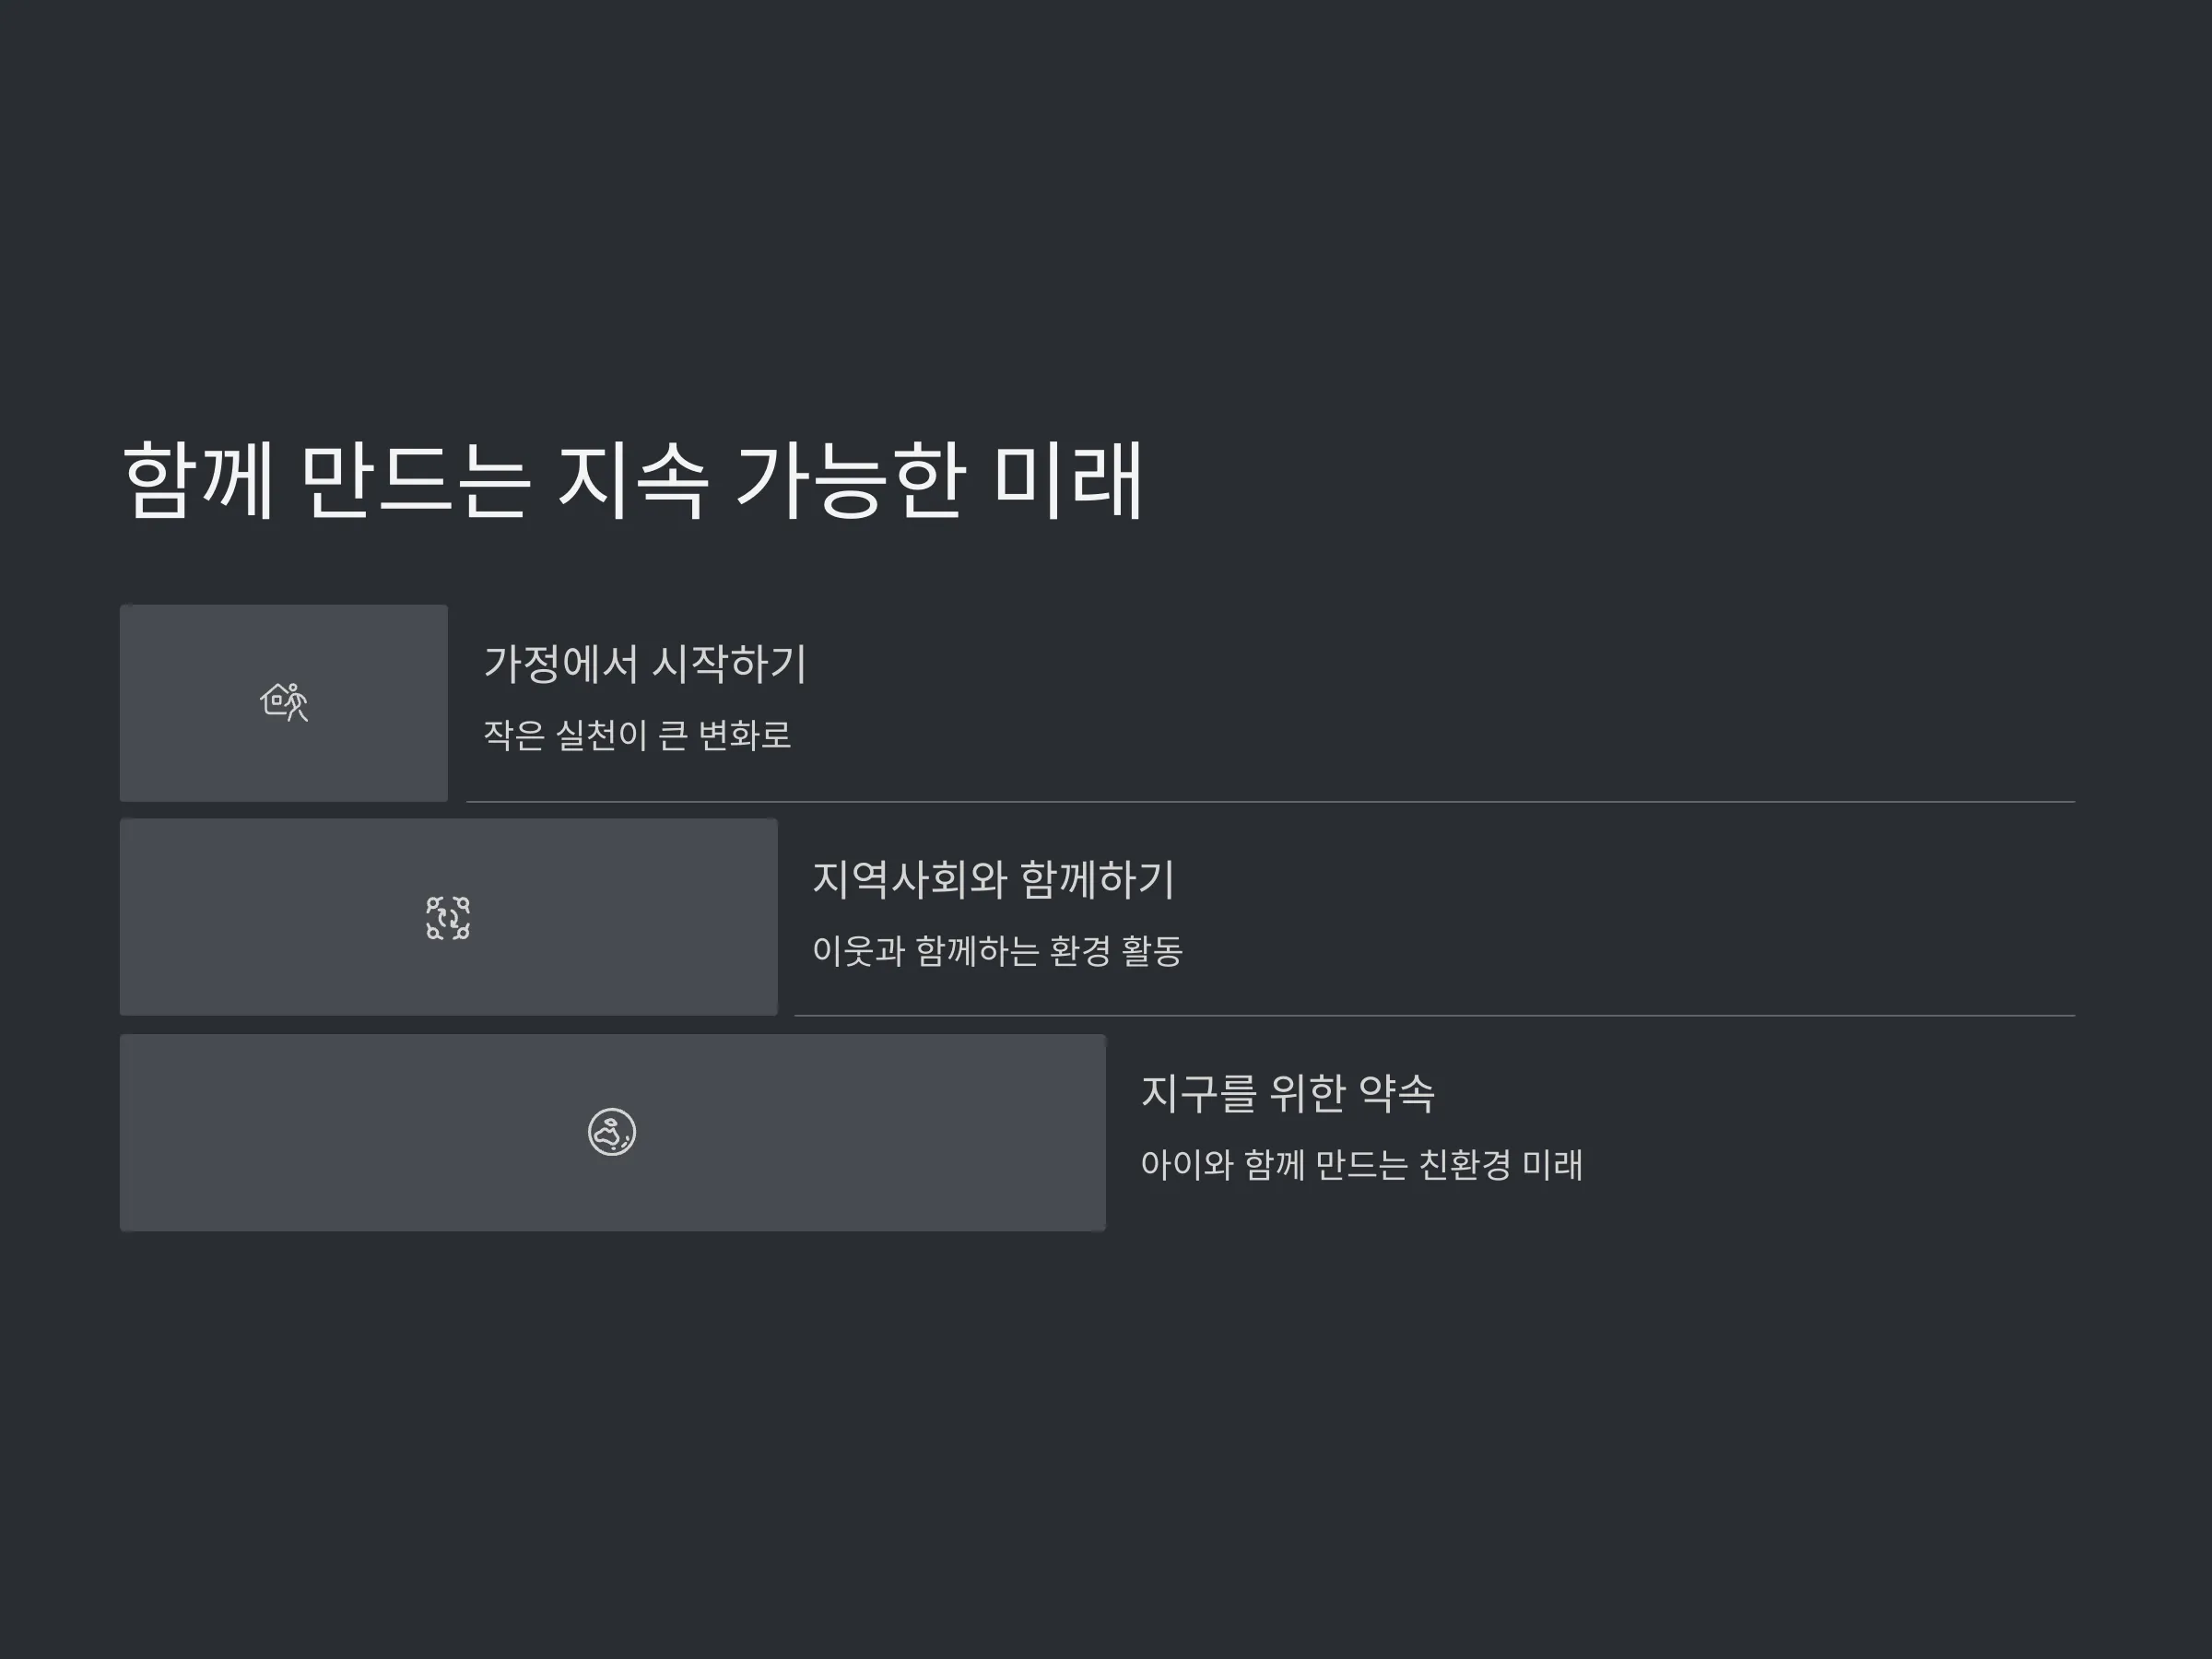Image resolution: width=2212 pixels, height=1659 pixels.
Task: Click the 아이와 함께 만드는 친환경 미래 text
Action: (1361, 1165)
